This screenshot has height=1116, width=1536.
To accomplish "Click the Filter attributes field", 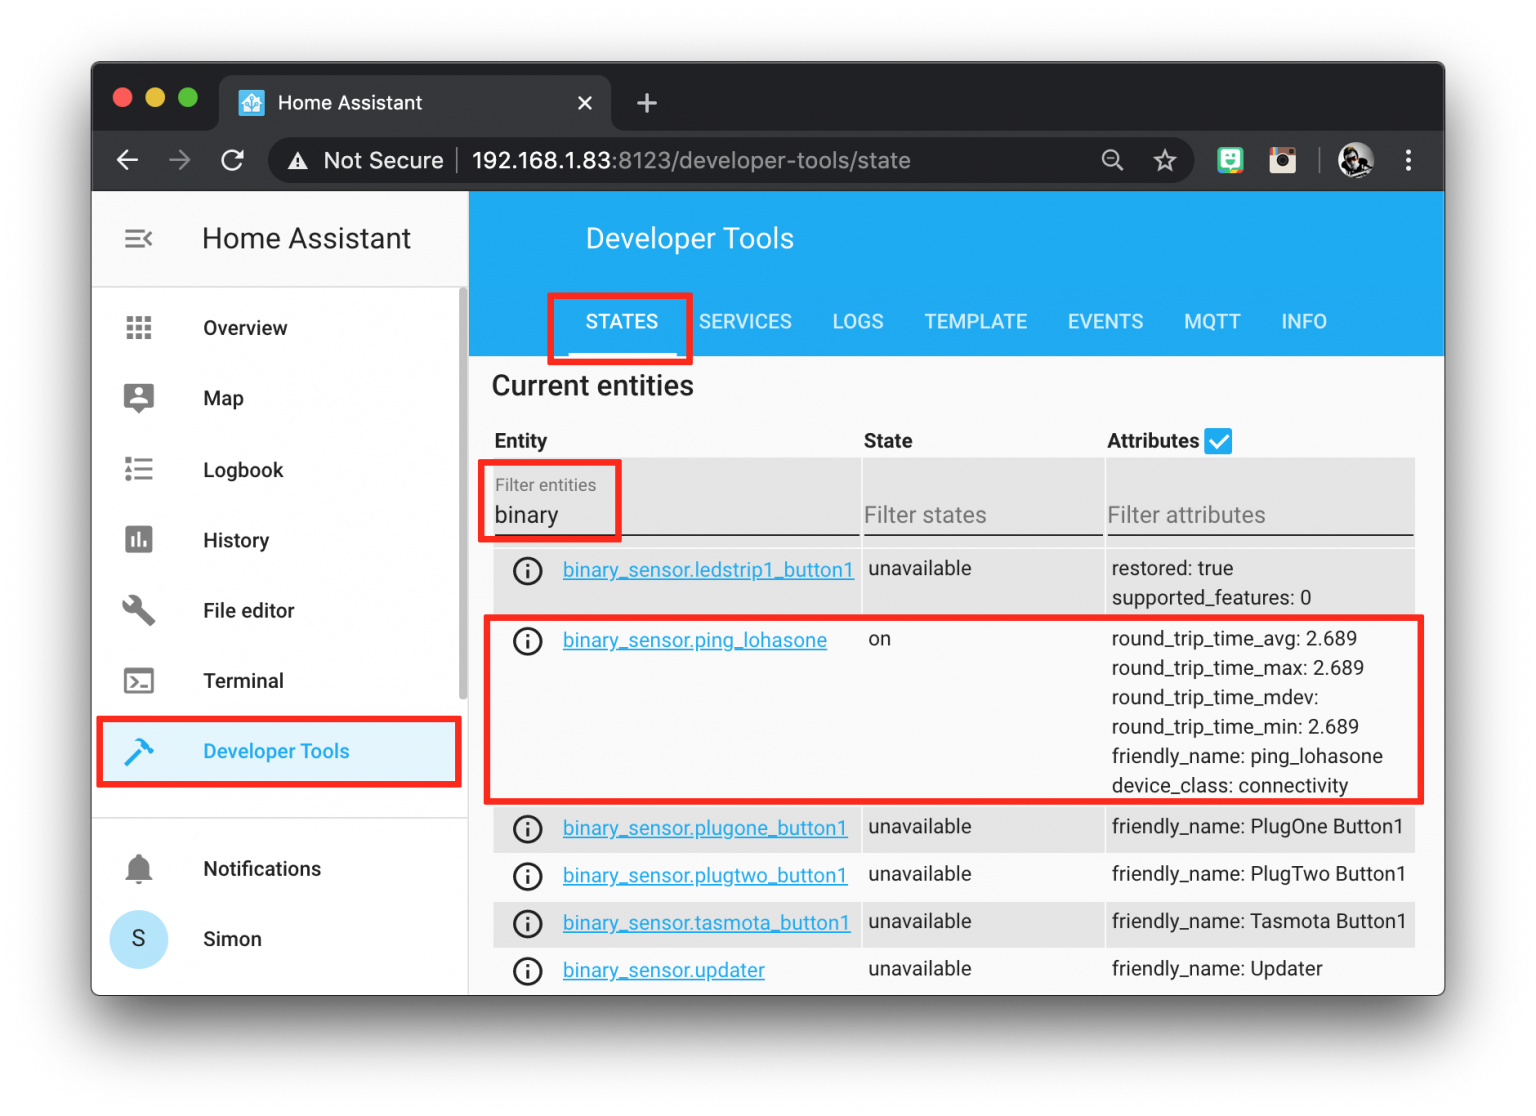I will point(1259,515).
